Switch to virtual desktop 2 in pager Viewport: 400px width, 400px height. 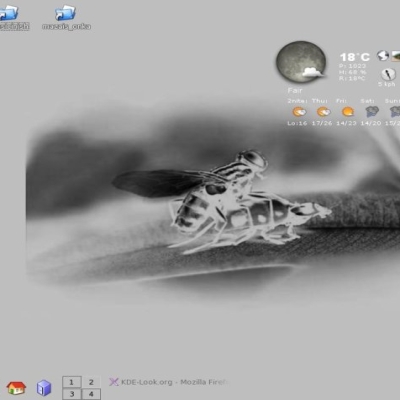(x=91, y=382)
